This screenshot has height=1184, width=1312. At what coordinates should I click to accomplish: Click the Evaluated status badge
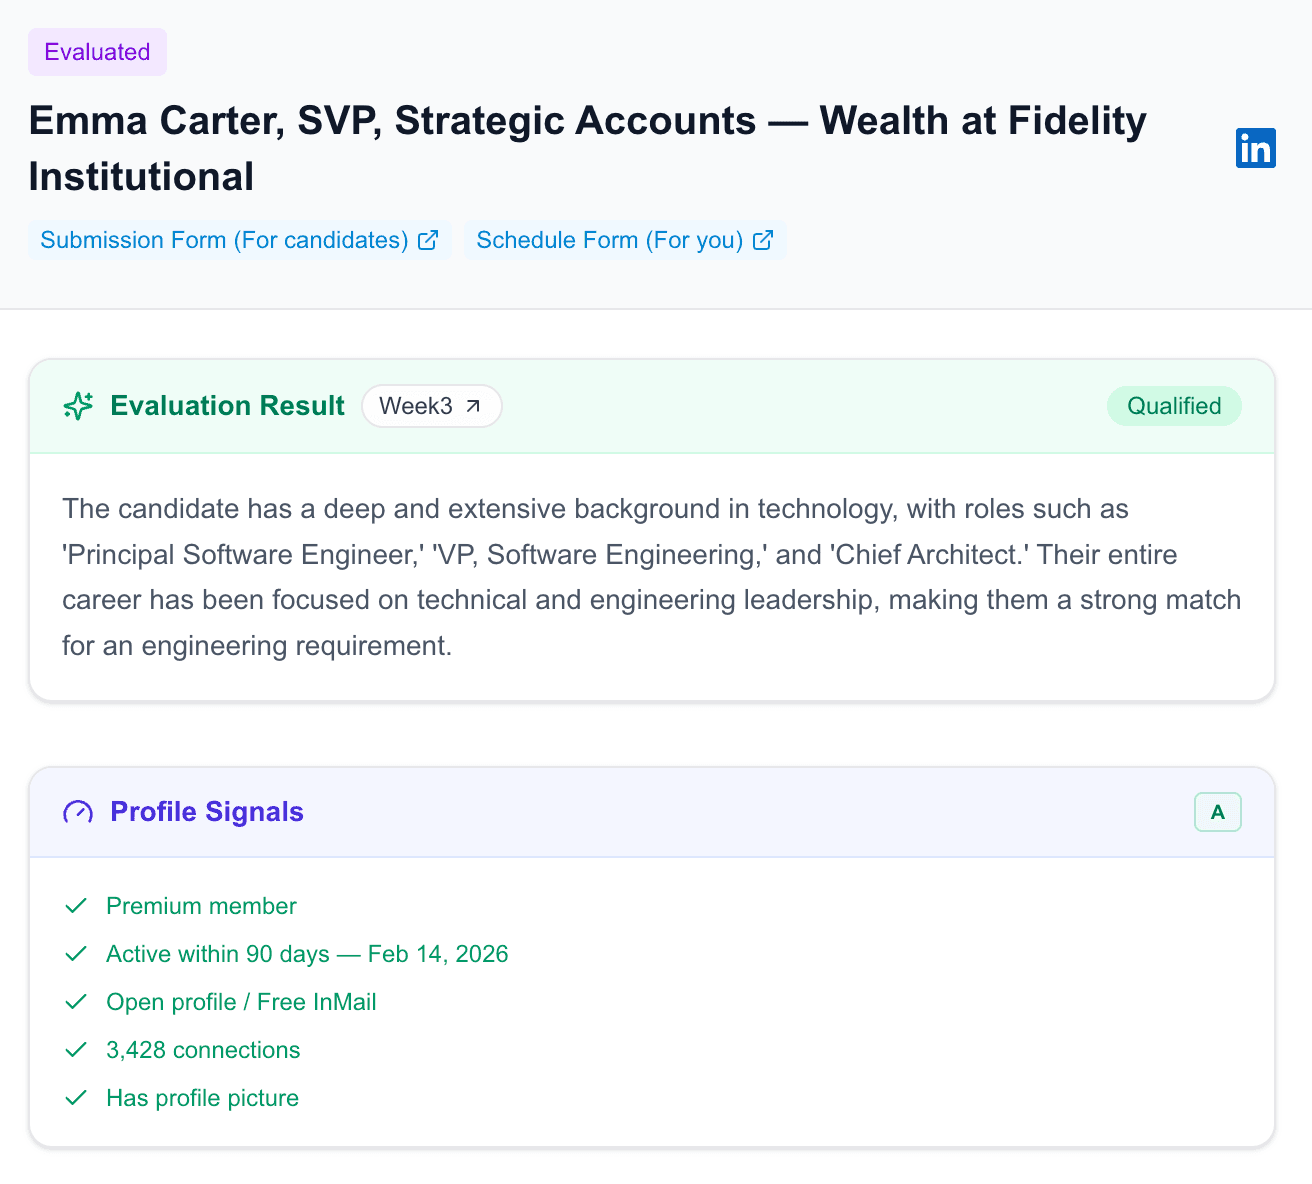(x=97, y=52)
